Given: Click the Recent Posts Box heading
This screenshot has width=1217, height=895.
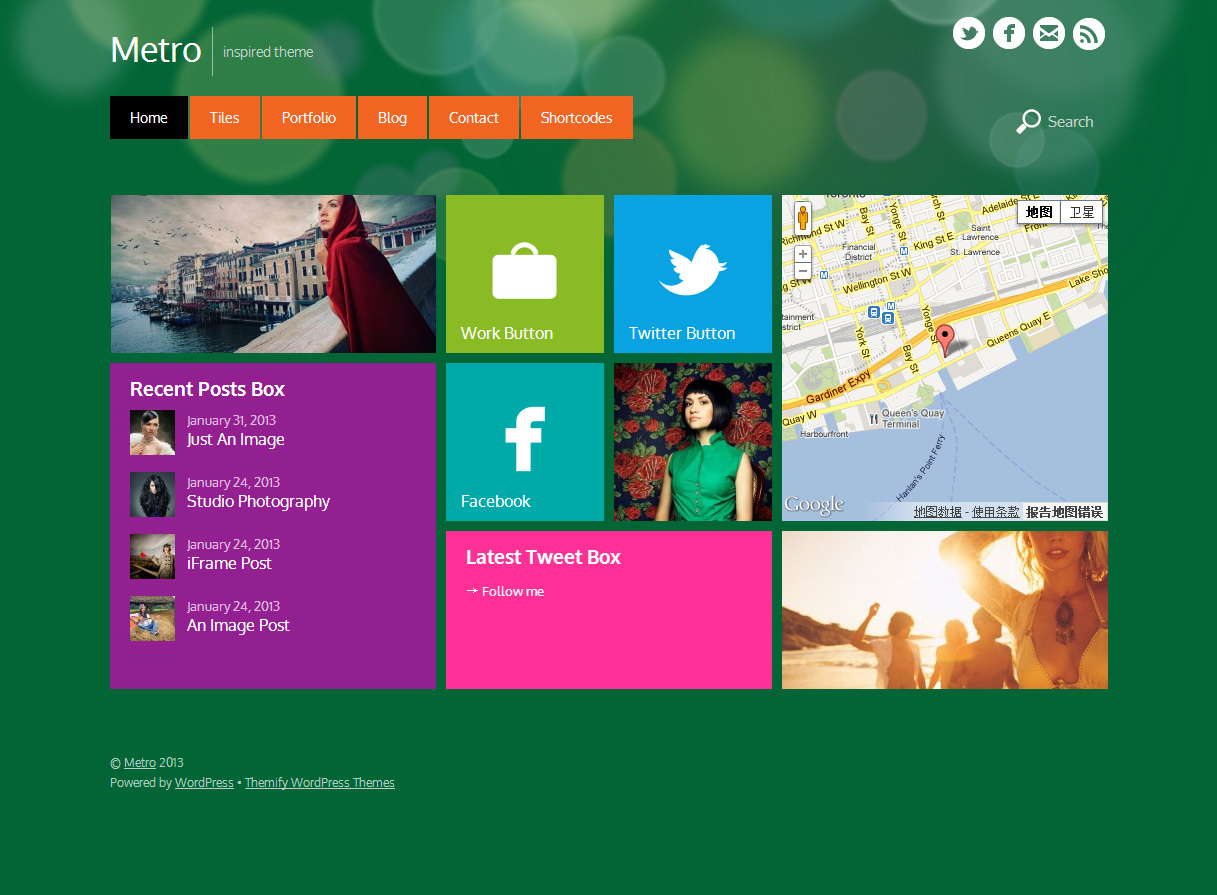Looking at the screenshot, I should (x=208, y=390).
